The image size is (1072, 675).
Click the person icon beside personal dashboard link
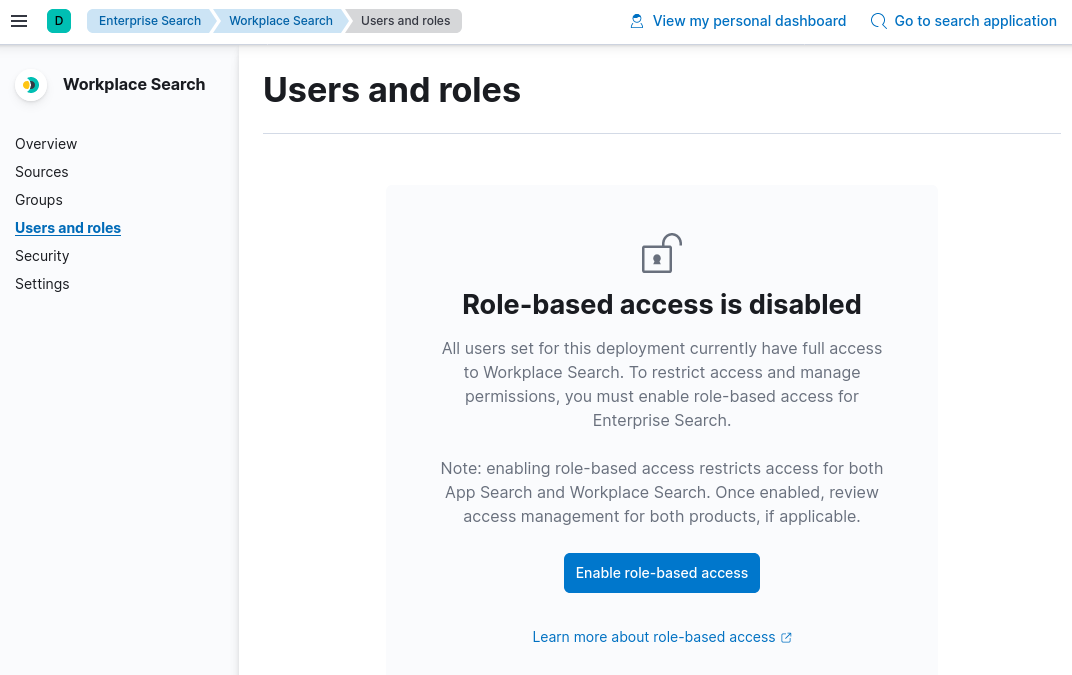click(x=636, y=20)
